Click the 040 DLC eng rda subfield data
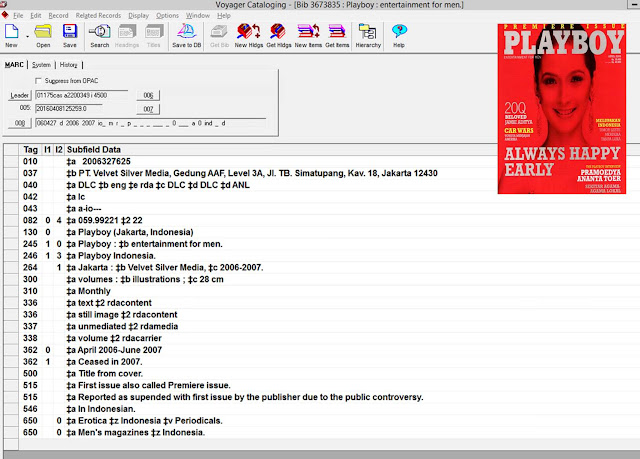The image size is (640, 459). coord(158,185)
